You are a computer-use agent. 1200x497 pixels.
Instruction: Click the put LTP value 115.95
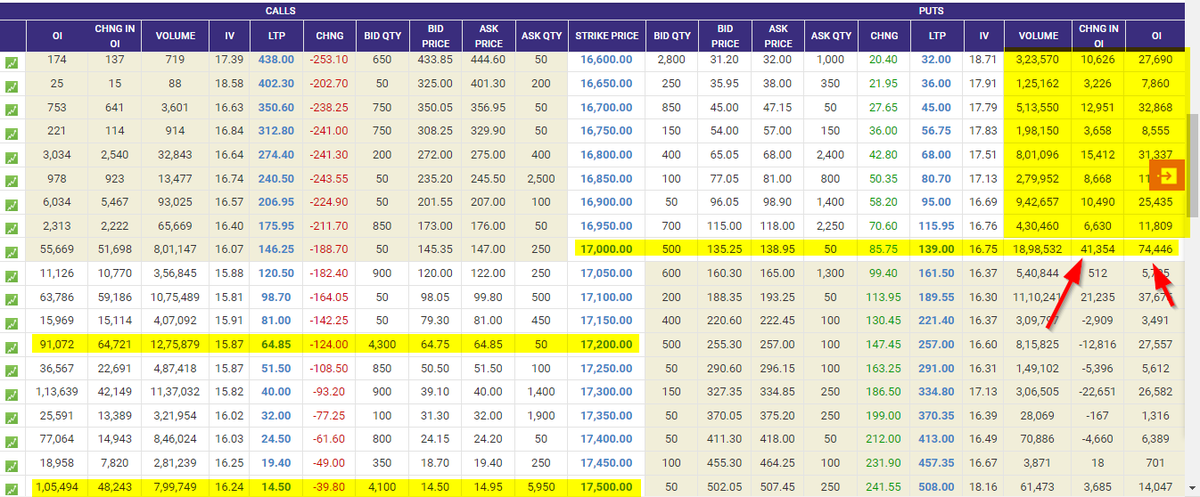(x=937, y=226)
